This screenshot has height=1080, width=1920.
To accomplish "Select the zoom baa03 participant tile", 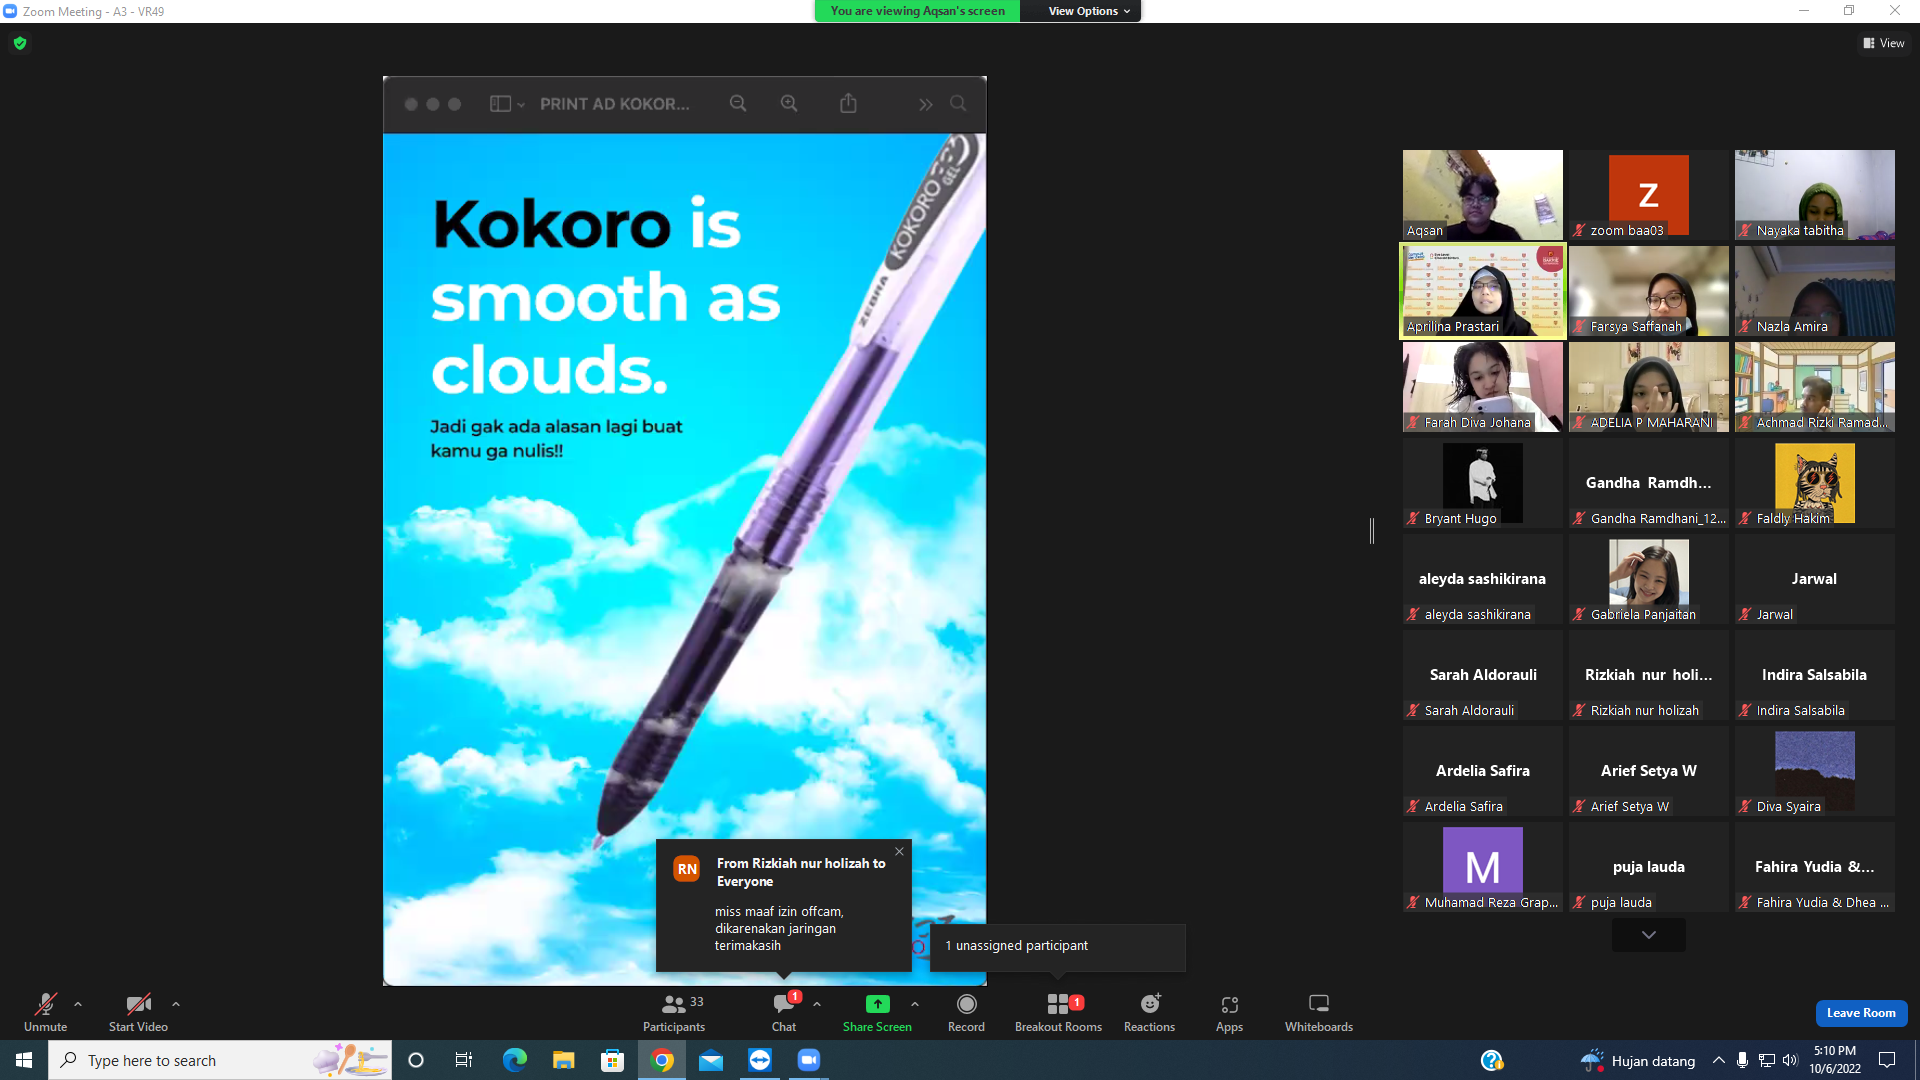I will coord(1648,194).
